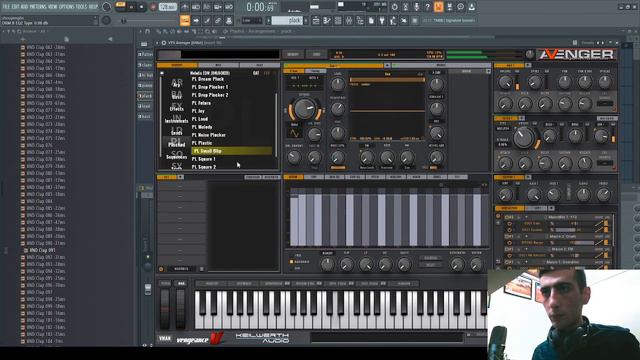
Task: Click the transport stop button
Action: (141, 7)
